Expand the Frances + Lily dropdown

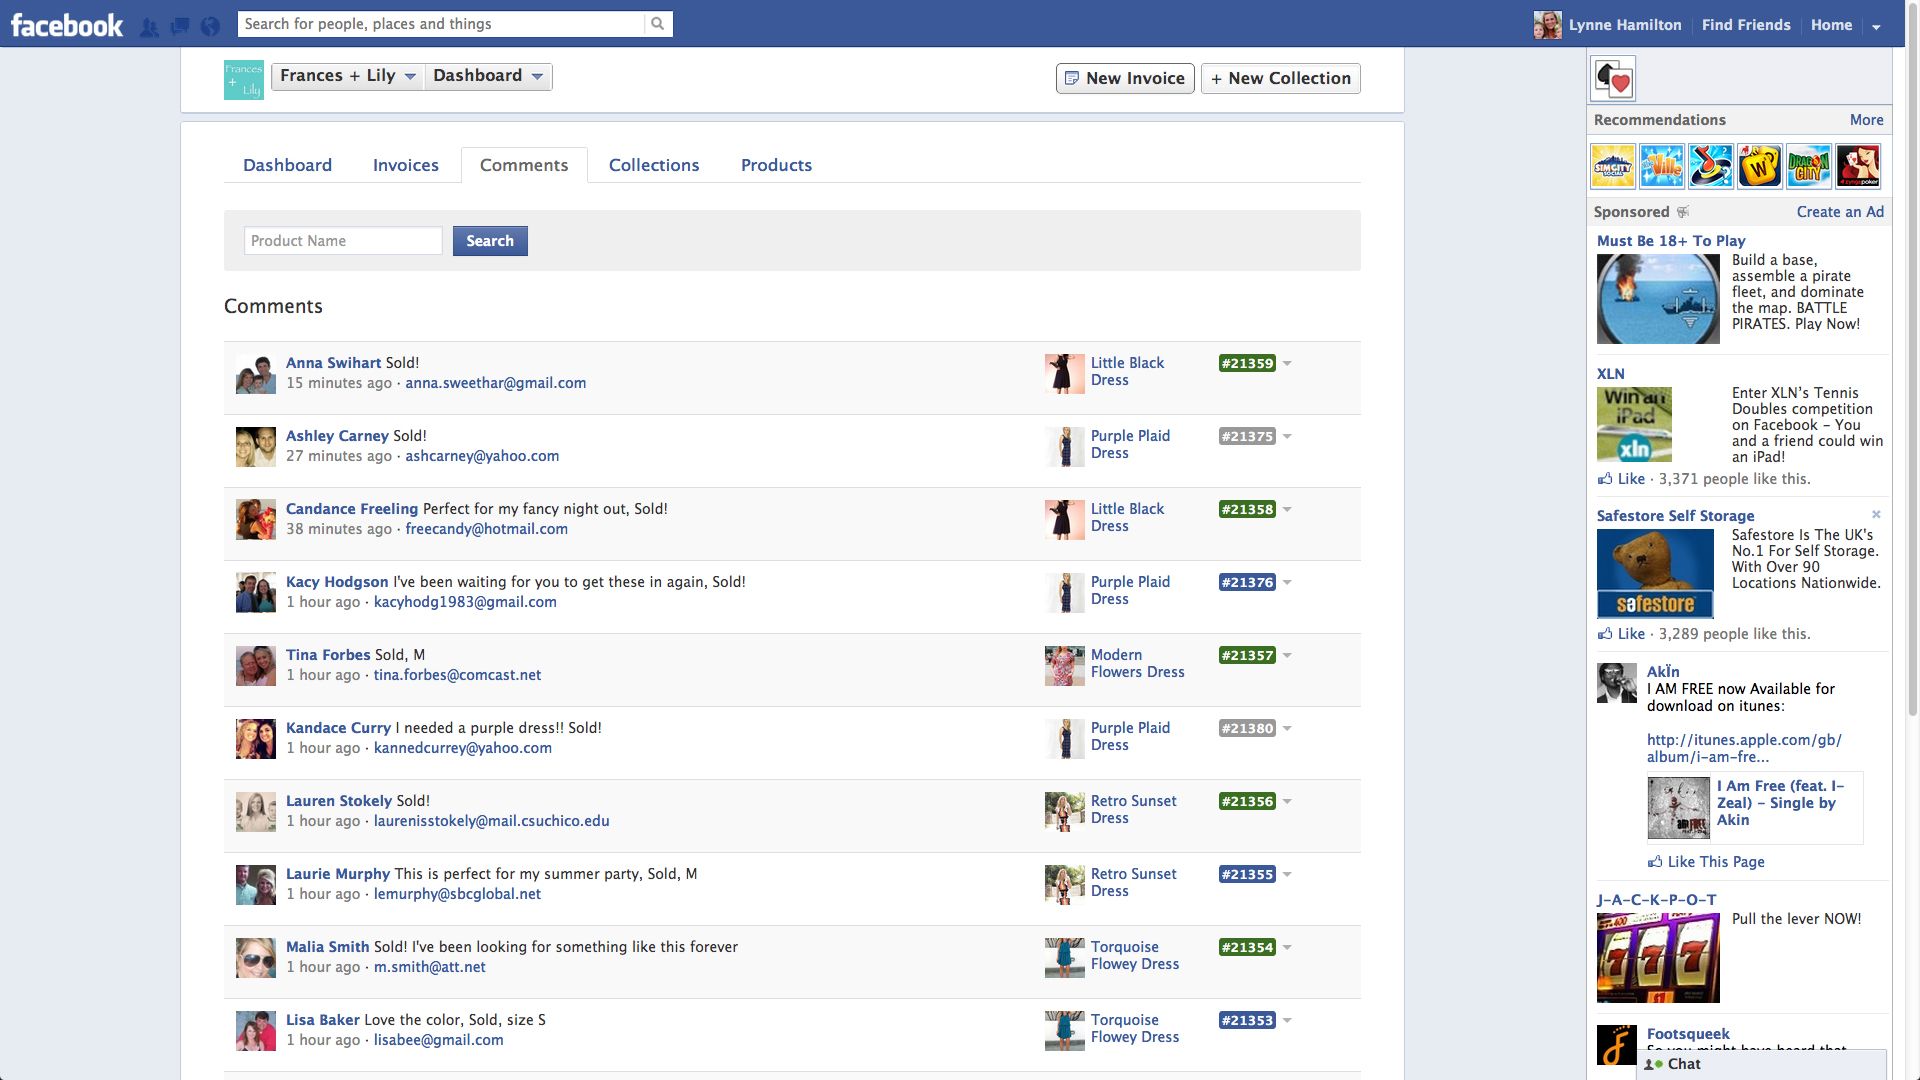pyautogui.click(x=348, y=76)
